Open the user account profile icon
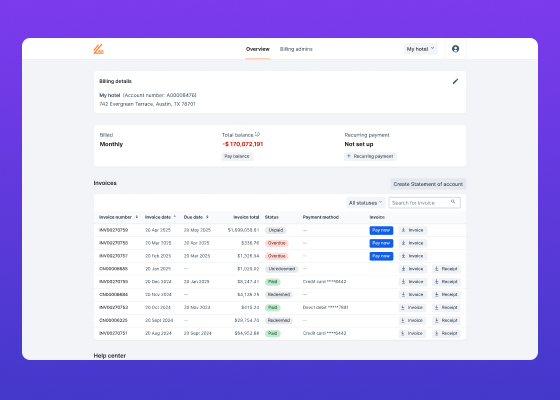The image size is (560, 400). coord(455,49)
